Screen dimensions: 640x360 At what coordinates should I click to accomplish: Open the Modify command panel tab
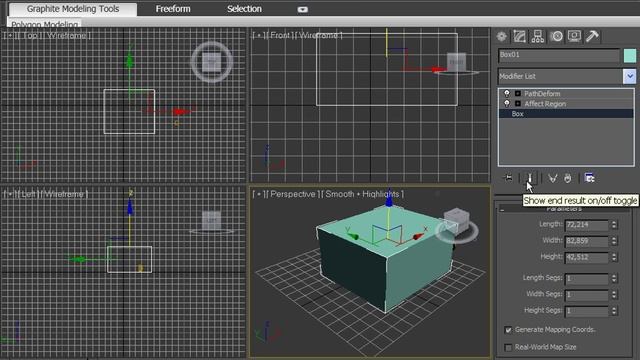(x=519, y=37)
